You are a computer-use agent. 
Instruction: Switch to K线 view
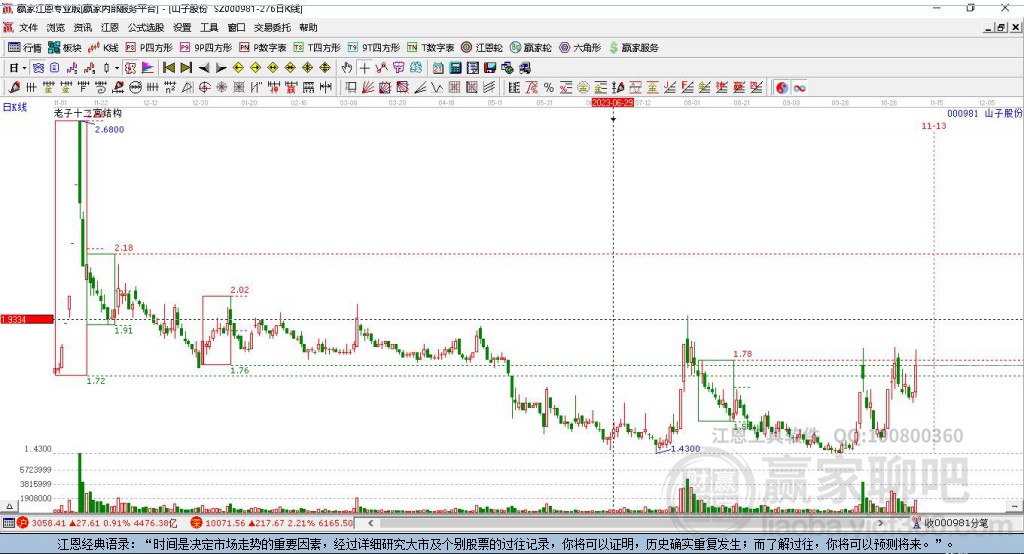click(x=103, y=48)
